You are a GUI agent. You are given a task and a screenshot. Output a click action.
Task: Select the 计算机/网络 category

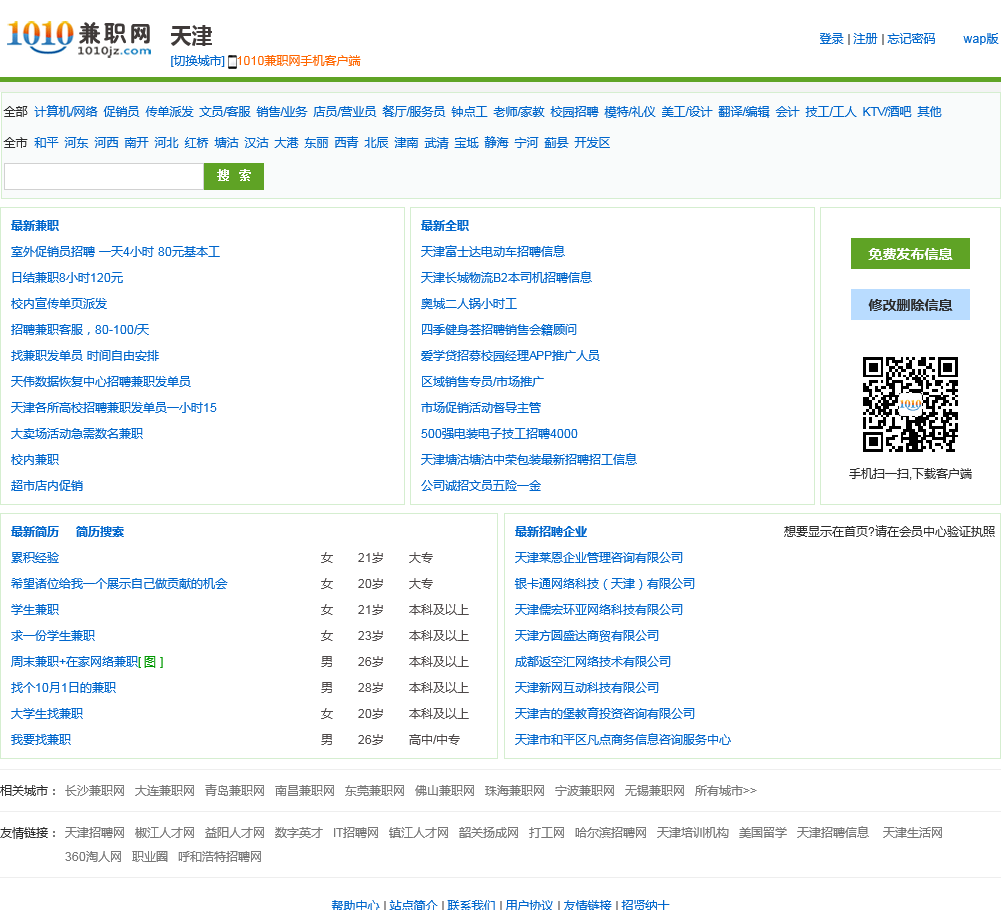point(66,112)
